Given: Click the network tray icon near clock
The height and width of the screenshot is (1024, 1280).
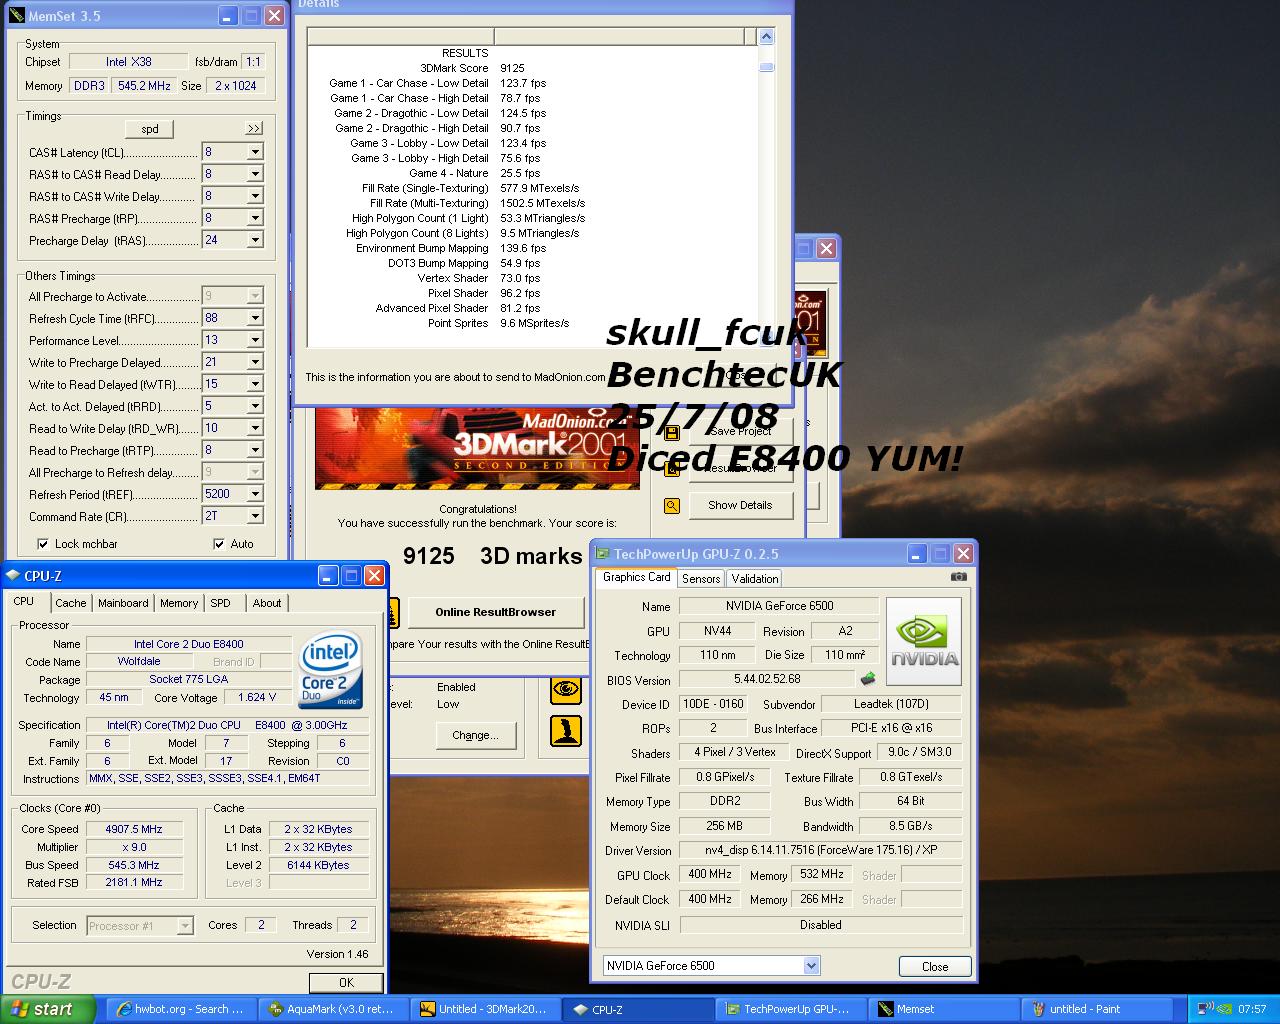Looking at the screenshot, I should (1206, 1009).
